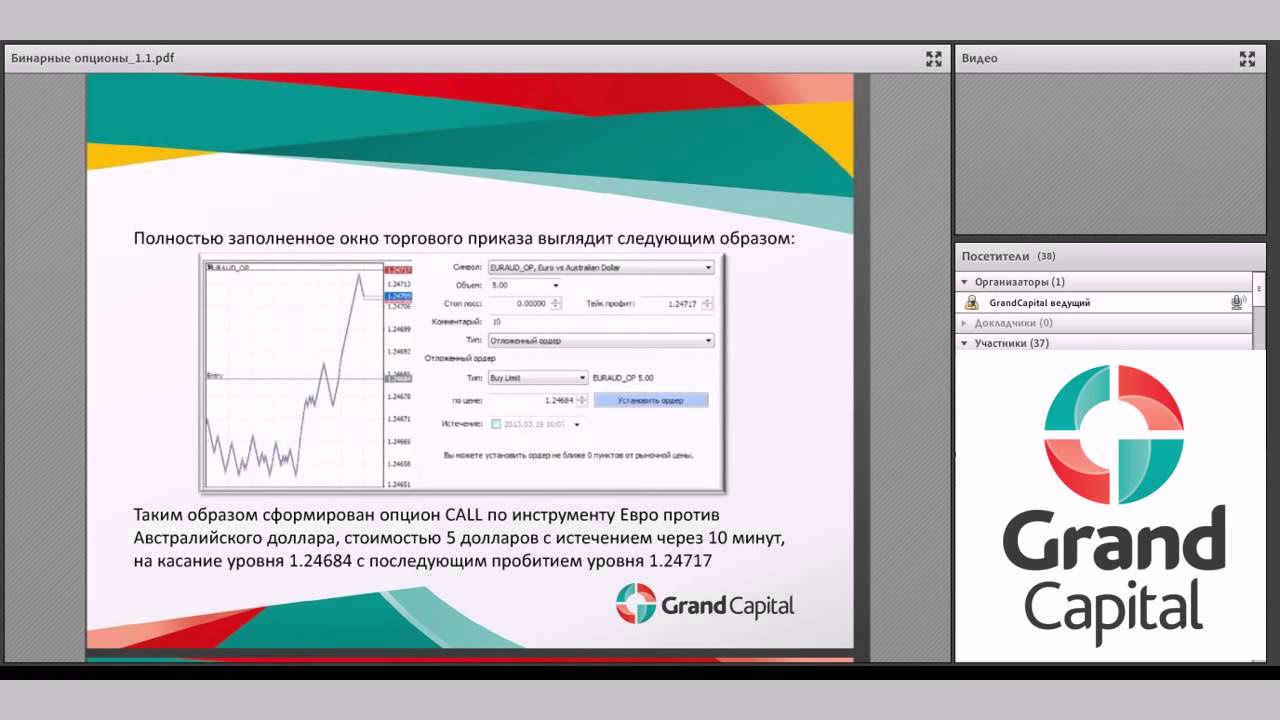
Task: Click the Тейк профит 1.24717 field
Action: (x=669, y=303)
